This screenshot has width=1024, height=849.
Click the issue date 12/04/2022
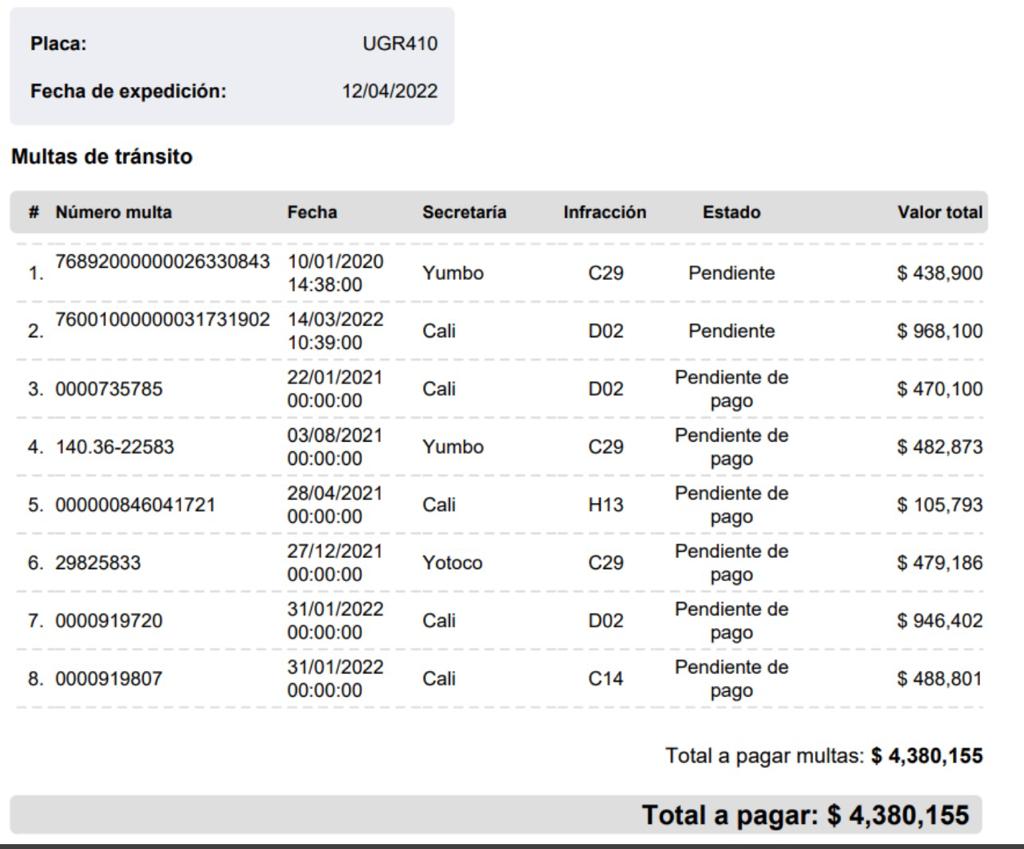tap(389, 91)
